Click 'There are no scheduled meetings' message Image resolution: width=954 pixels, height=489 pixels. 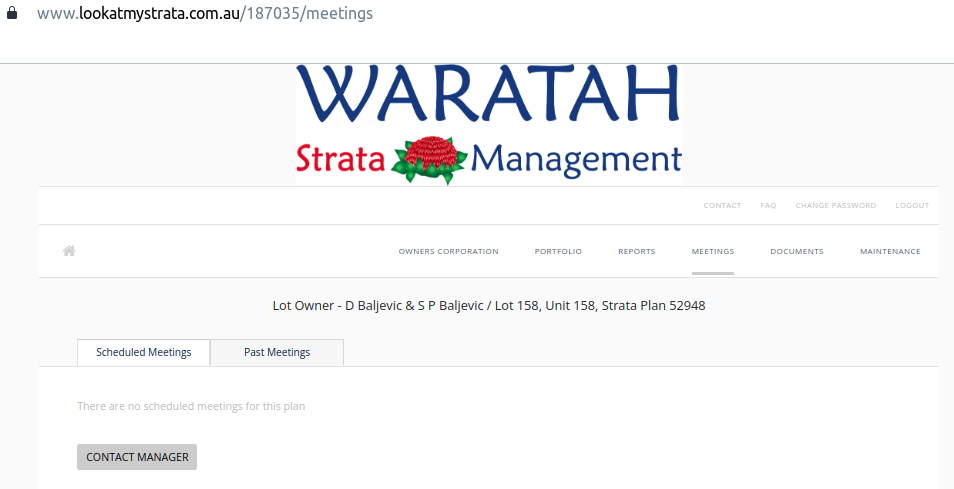click(191, 406)
